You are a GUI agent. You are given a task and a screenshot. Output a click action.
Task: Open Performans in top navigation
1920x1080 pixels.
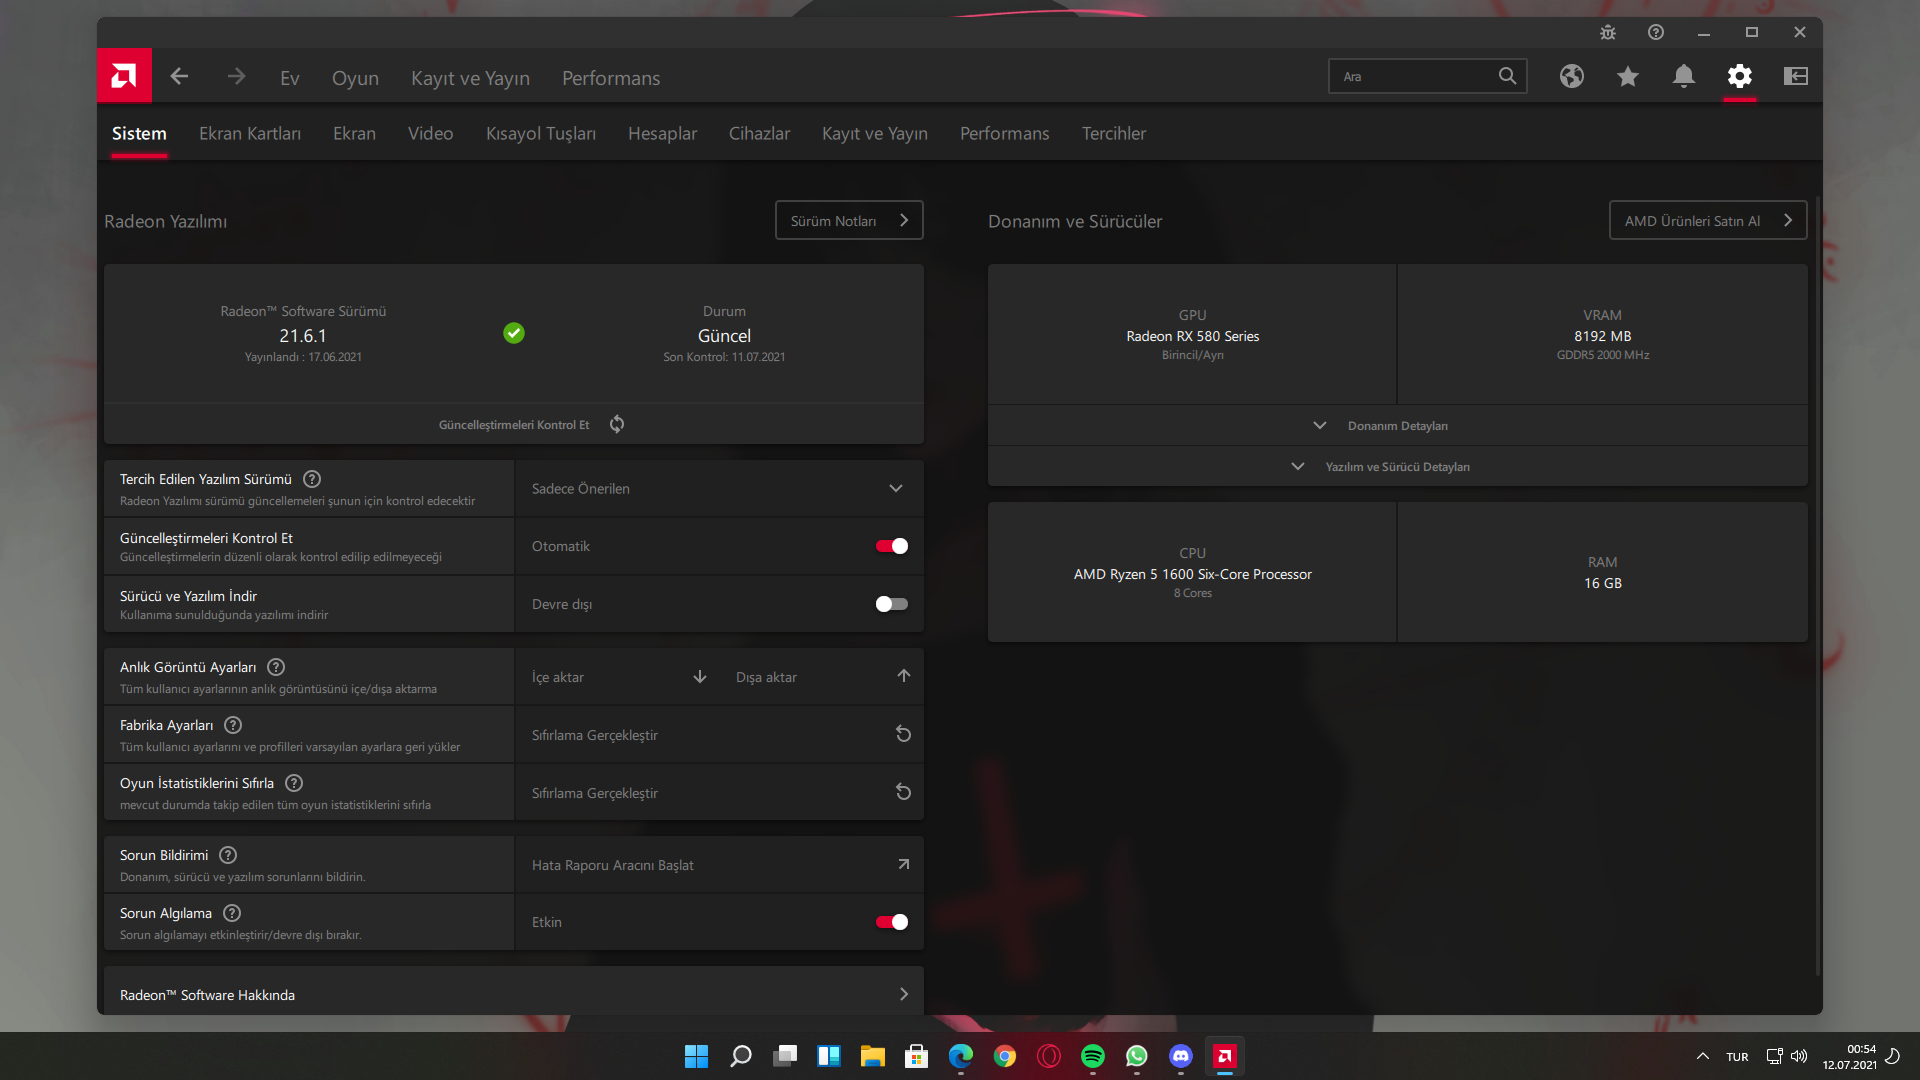pyautogui.click(x=611, y=78)
